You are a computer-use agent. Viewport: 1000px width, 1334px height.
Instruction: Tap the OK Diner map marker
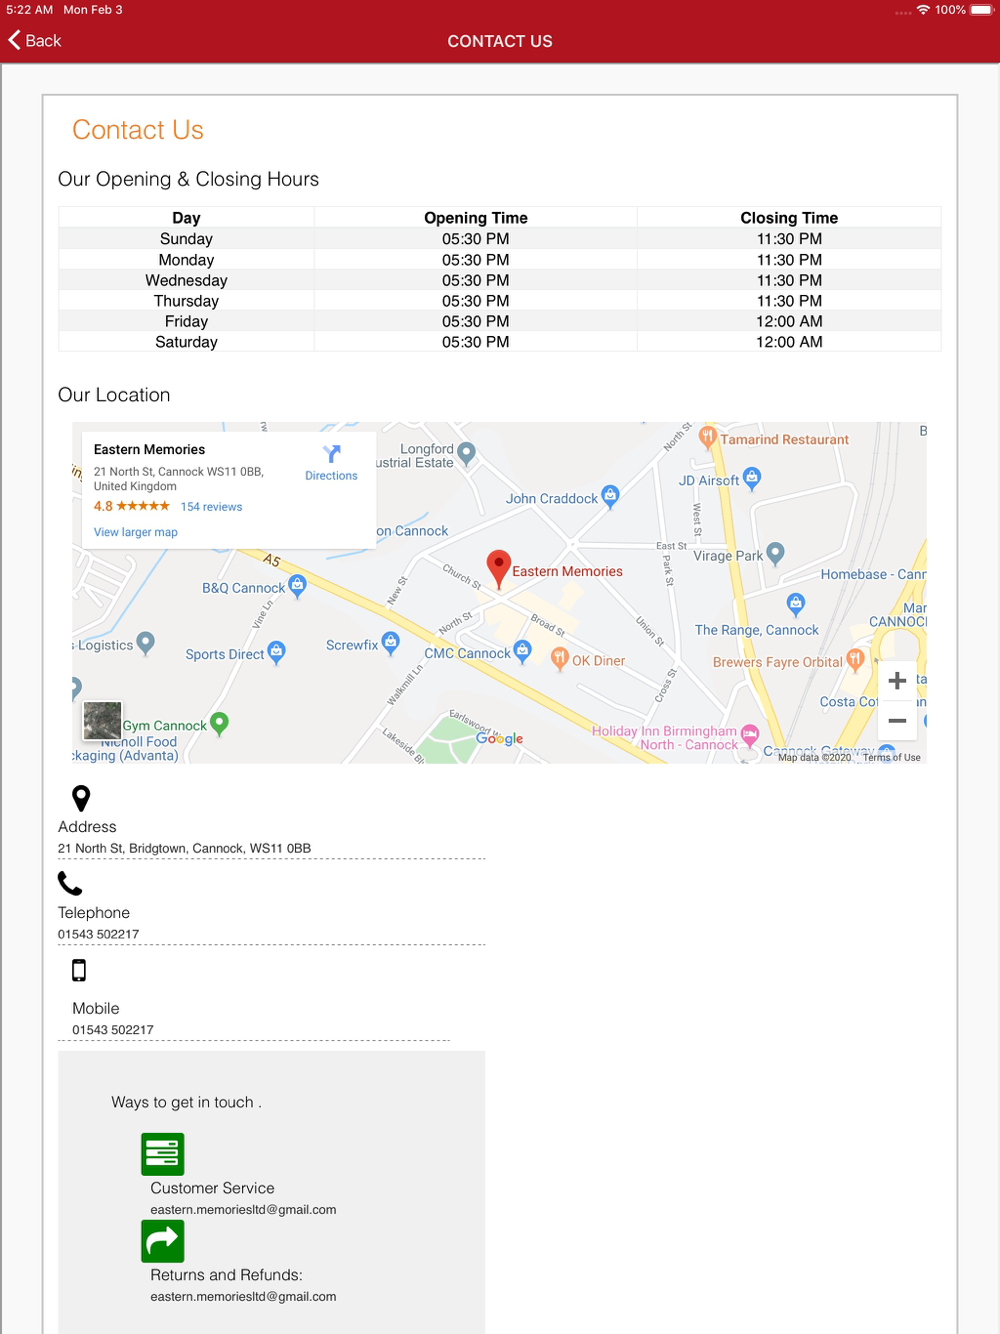click(x=560, y=658)
